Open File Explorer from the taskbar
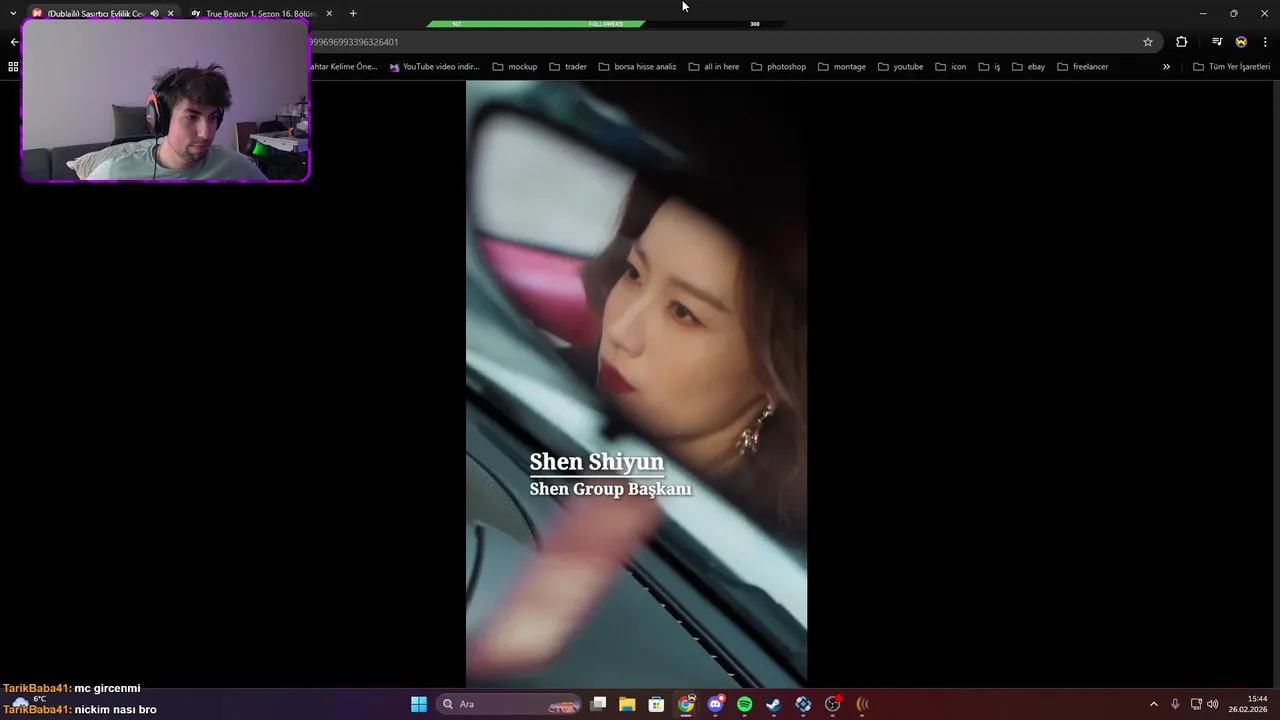The width and height of the screenshot is (1280, 720). point(627,704)
